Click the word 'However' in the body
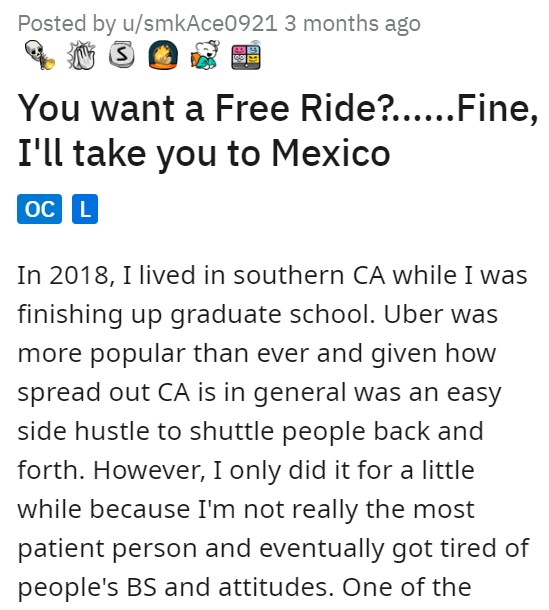The height and width of the screenshot is (610, 549). [x=149, y=470]
